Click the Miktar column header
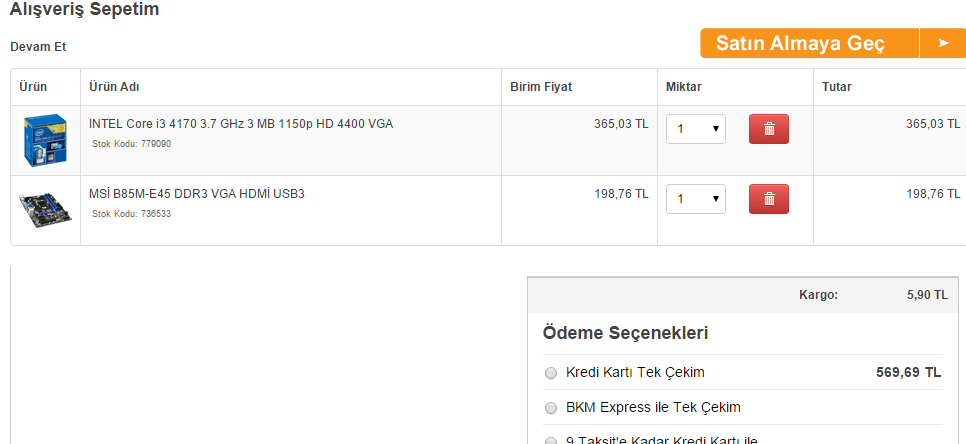The image size is (966, 444). tap(683, 87)
